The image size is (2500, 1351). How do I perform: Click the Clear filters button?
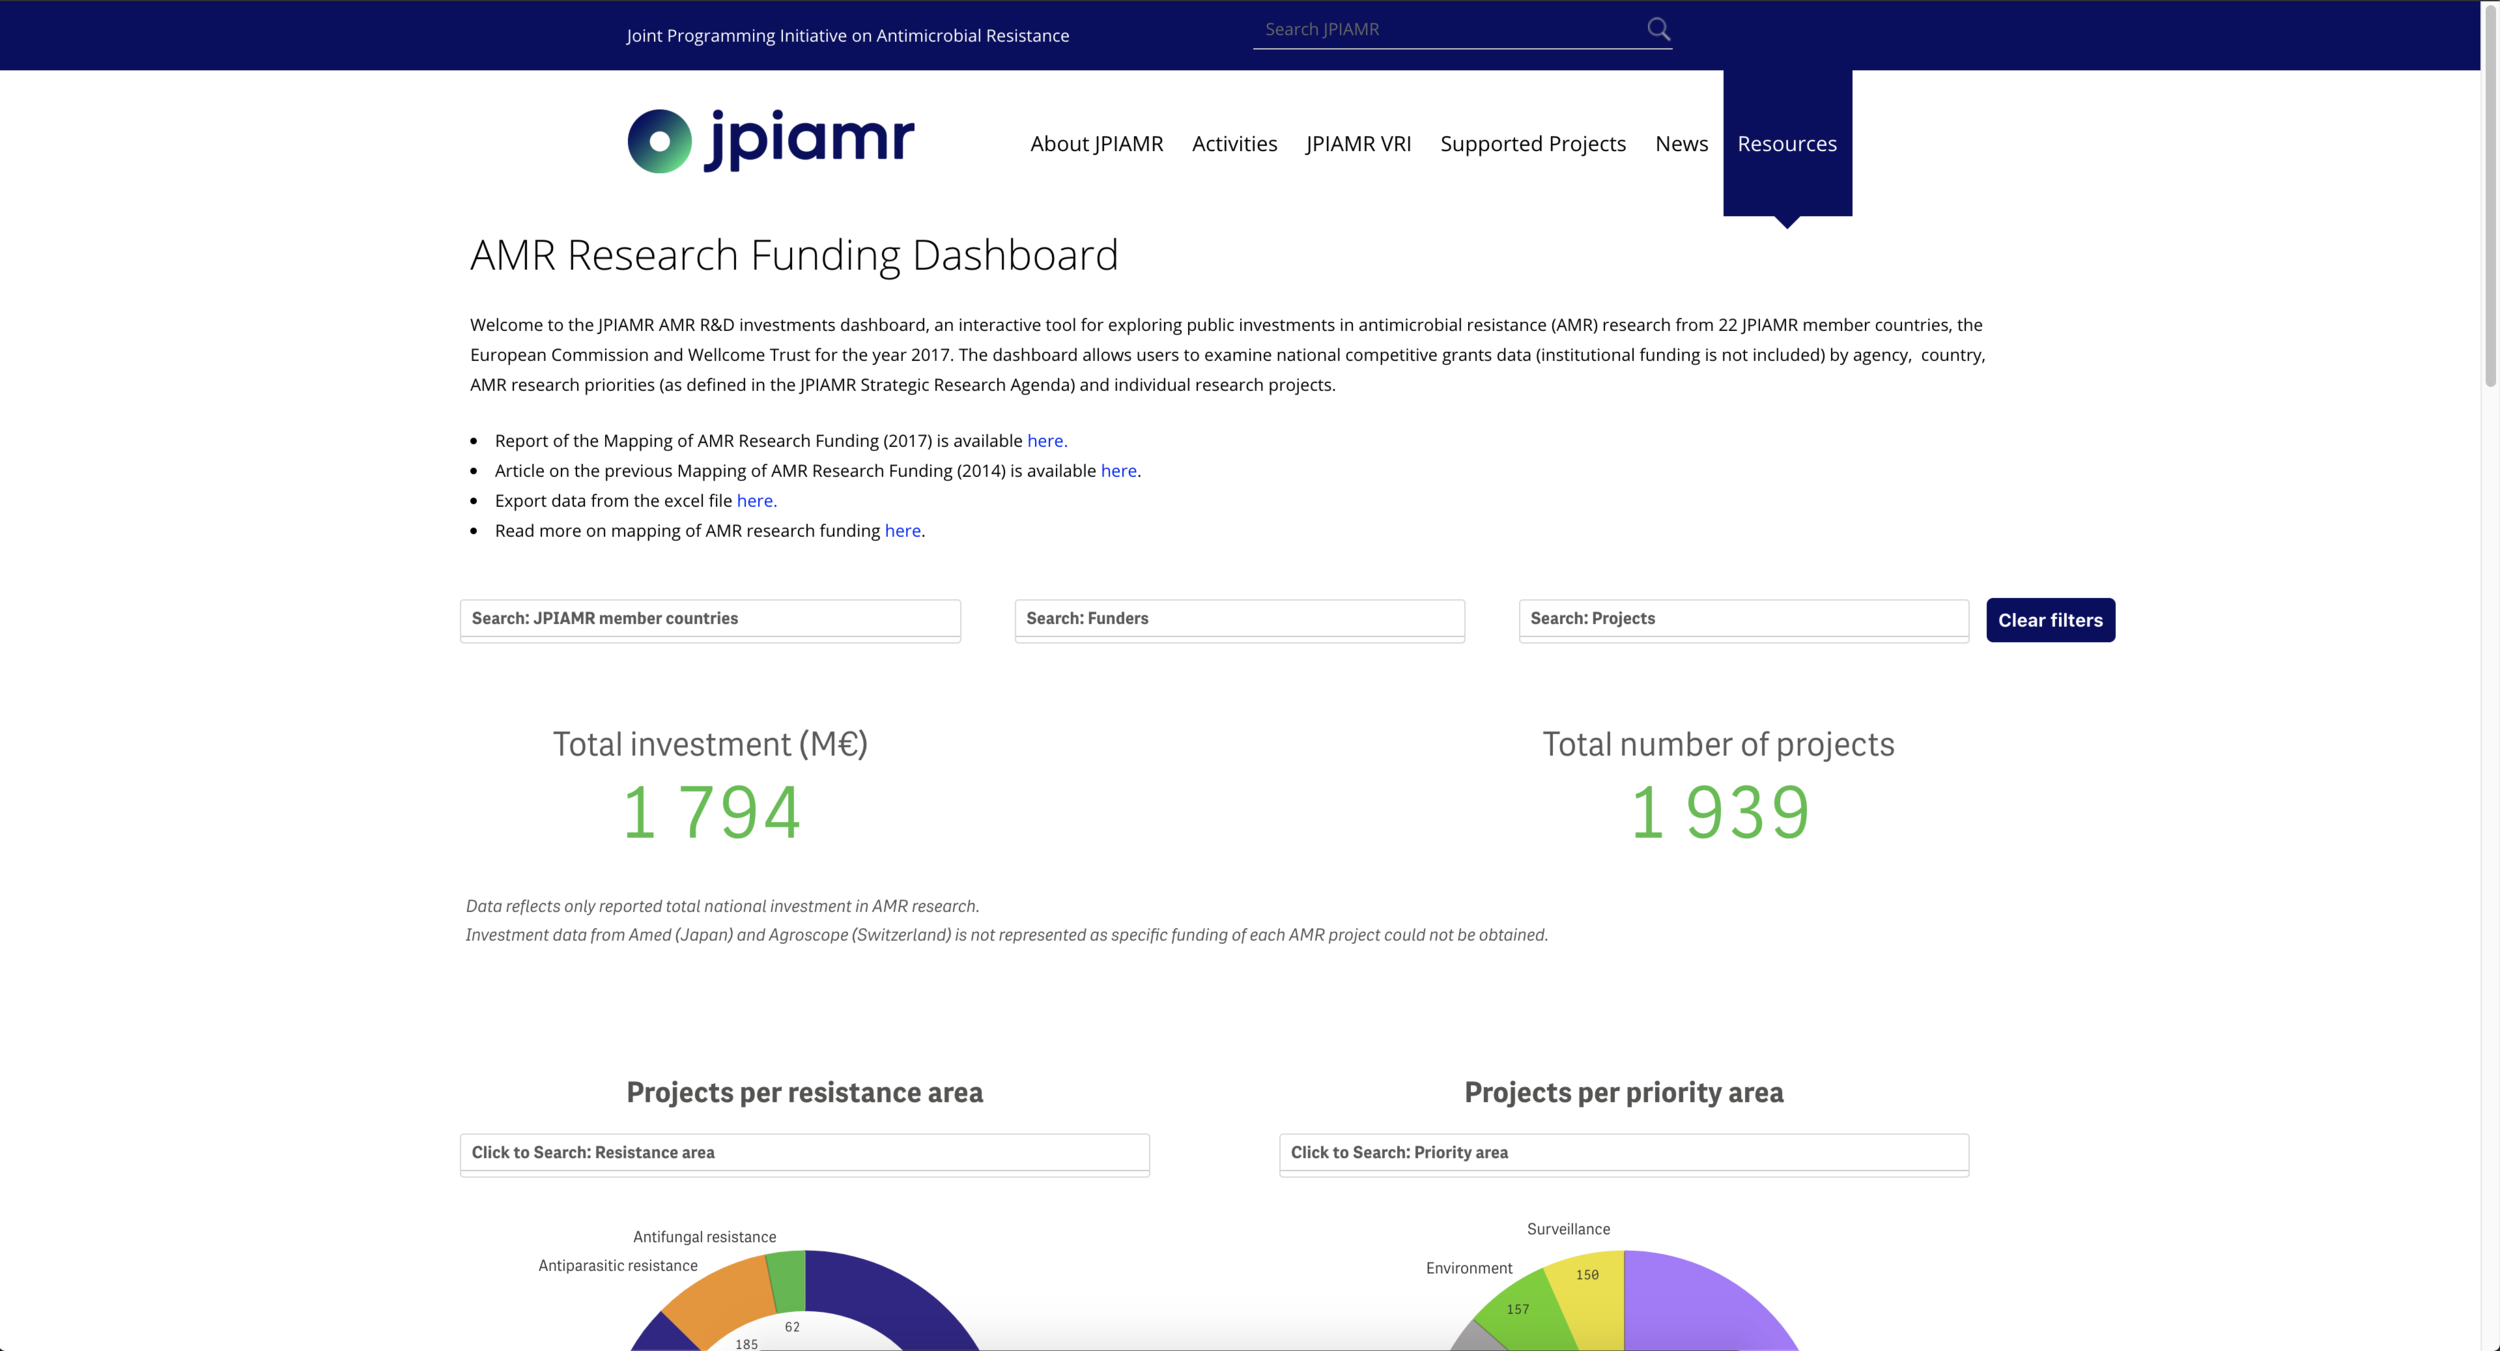point(2050,620)
